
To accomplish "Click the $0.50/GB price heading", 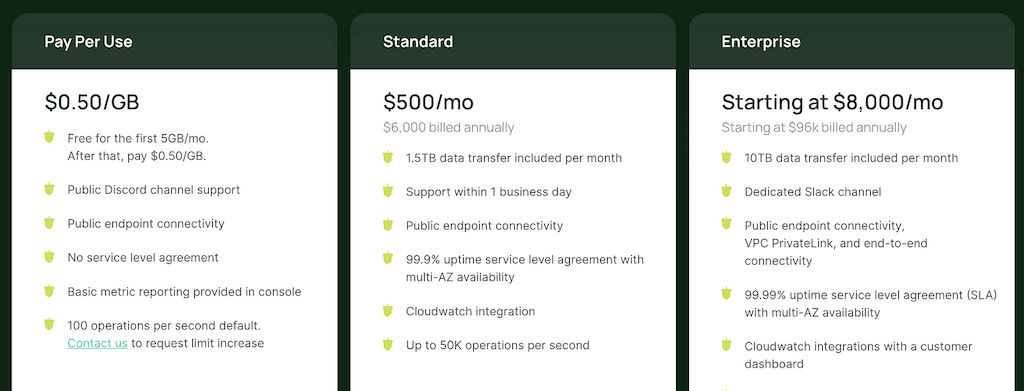I will (x=92, y=102).
